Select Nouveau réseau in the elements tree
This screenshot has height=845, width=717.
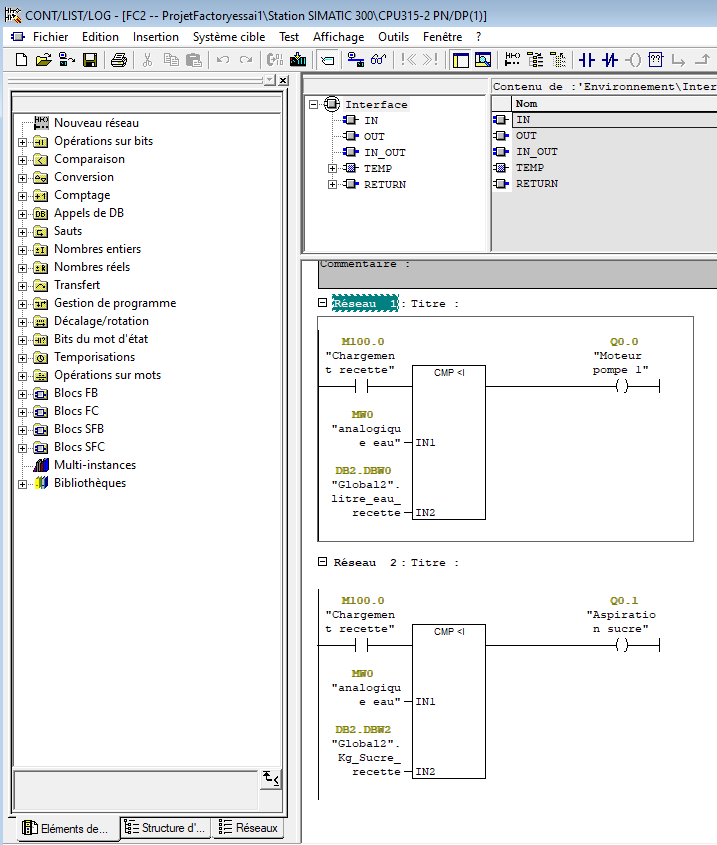click(x=96, y=123)
